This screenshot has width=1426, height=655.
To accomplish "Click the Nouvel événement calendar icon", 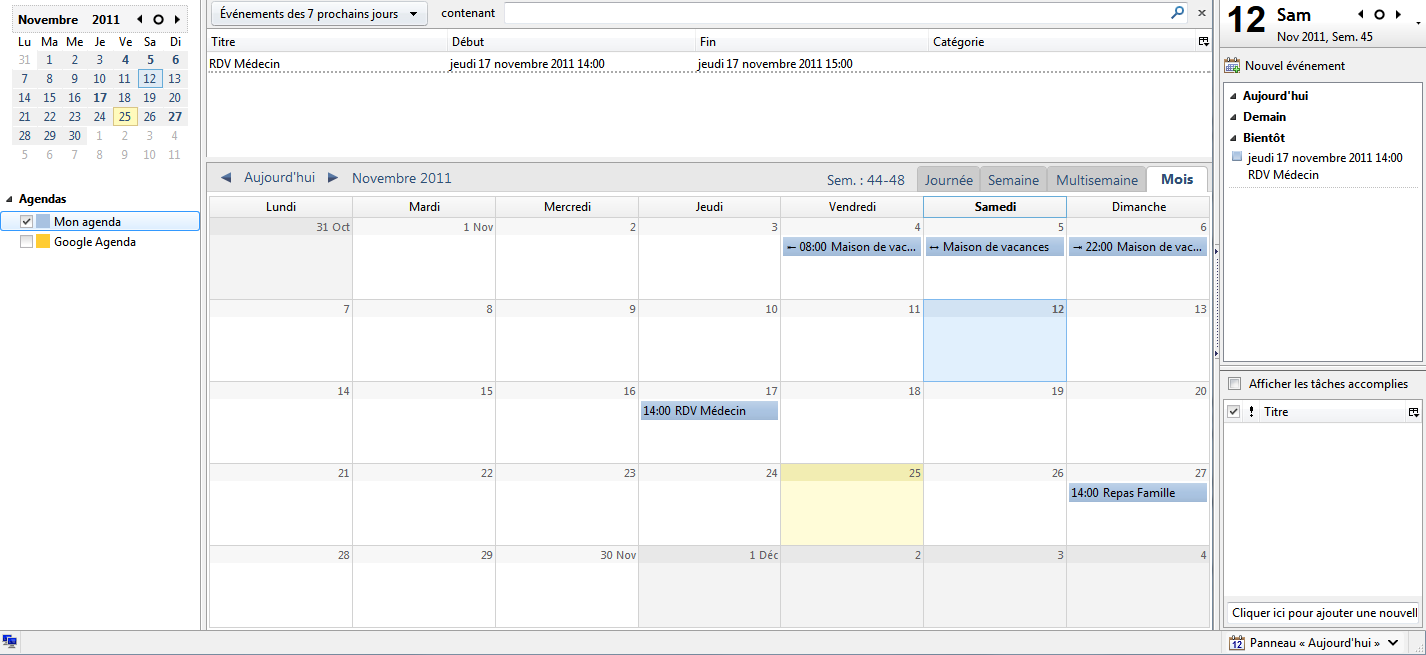I will point(1232,66).
